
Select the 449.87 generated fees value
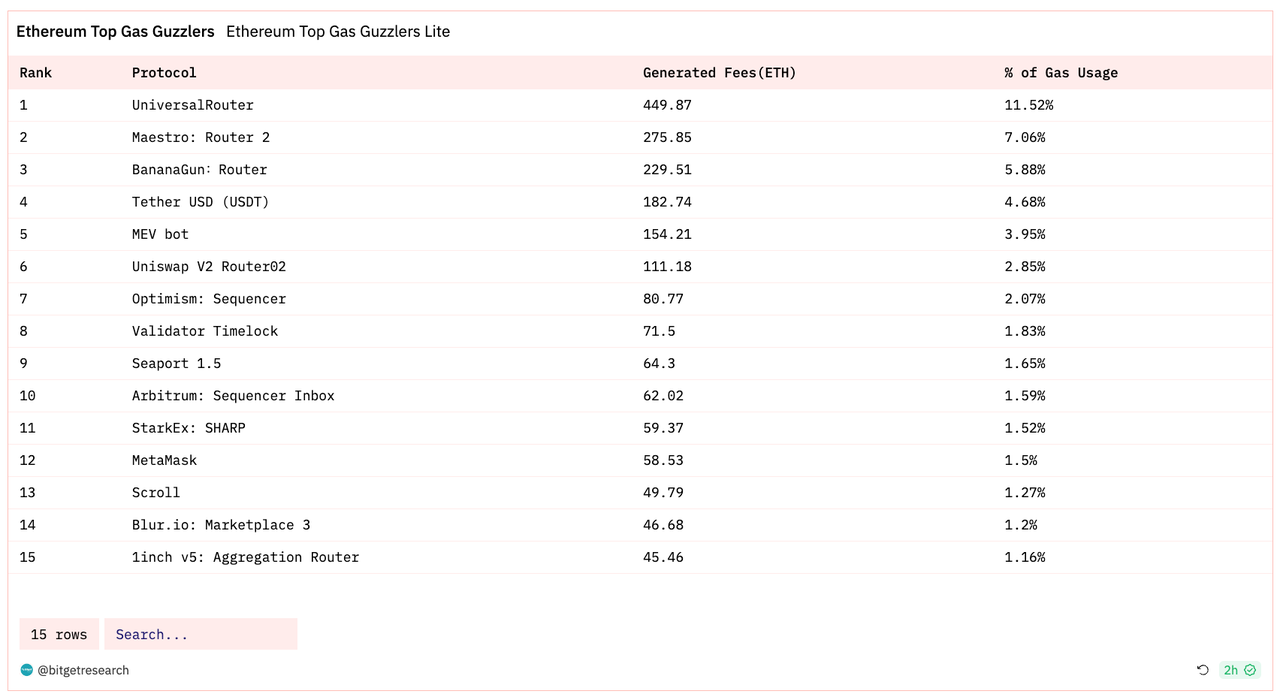click(x=667, y=105)
